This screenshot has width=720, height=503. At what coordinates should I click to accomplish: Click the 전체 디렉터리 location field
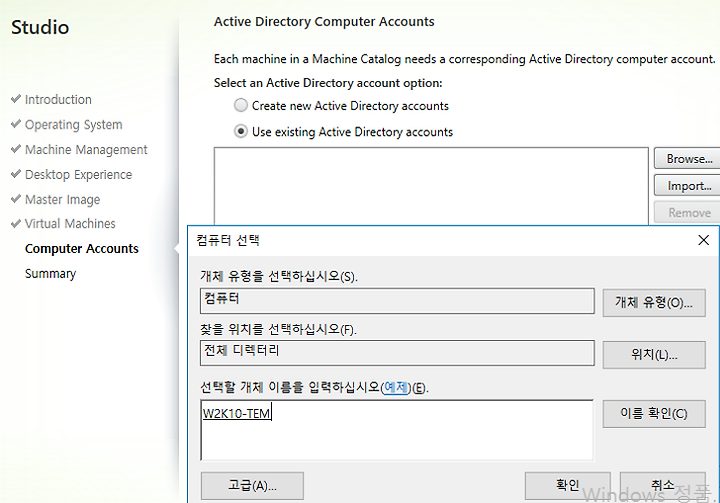[397, 353]
